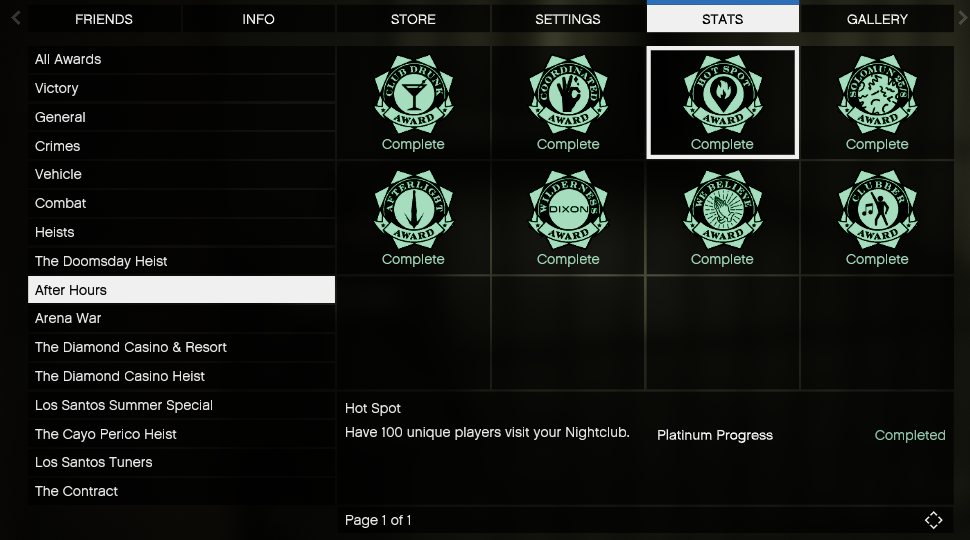
Task: Open The Contract awards category
Action: point(181,491)
